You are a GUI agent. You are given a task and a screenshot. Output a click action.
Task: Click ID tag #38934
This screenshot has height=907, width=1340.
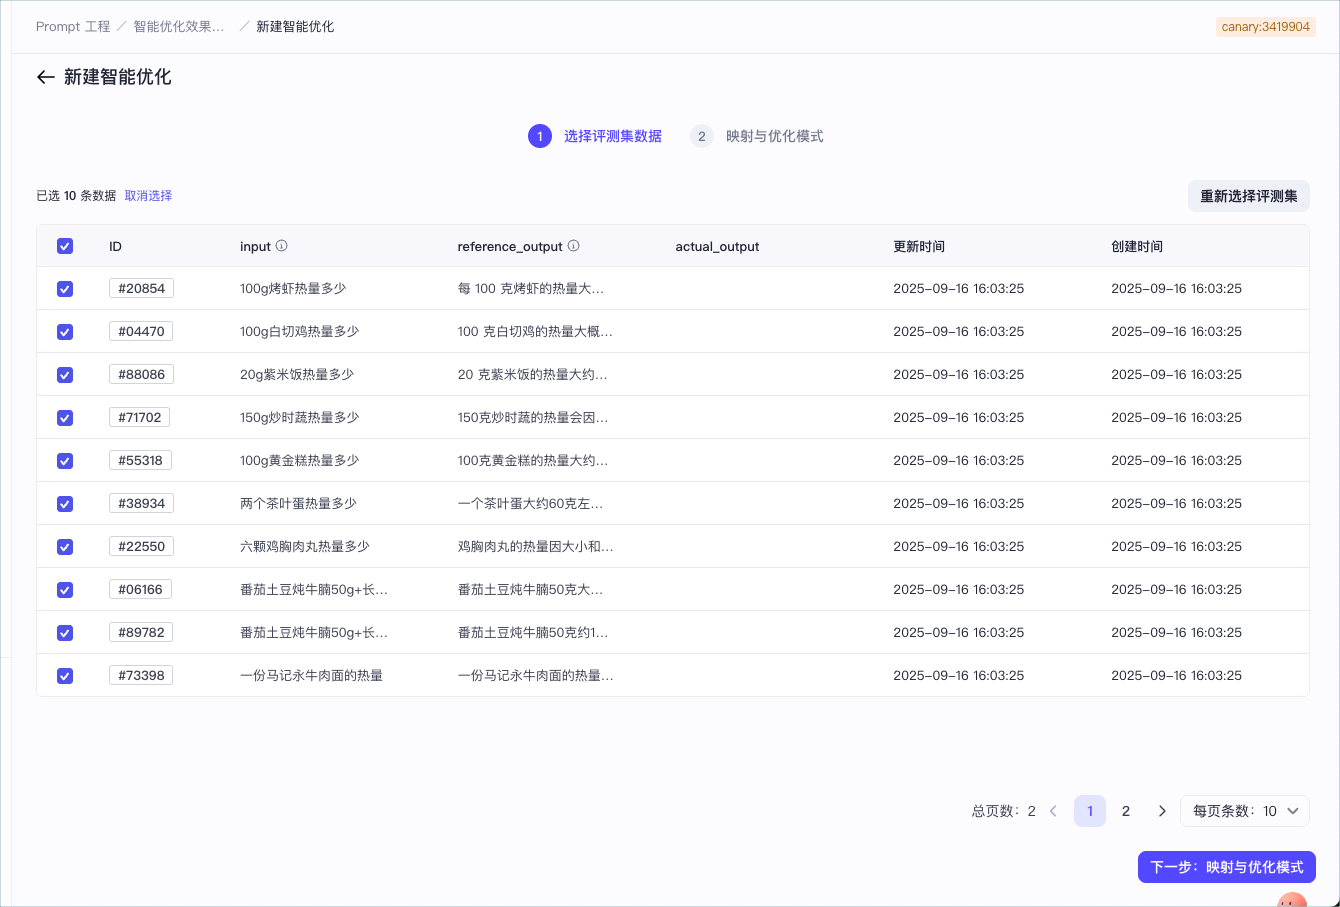[141, 503]
